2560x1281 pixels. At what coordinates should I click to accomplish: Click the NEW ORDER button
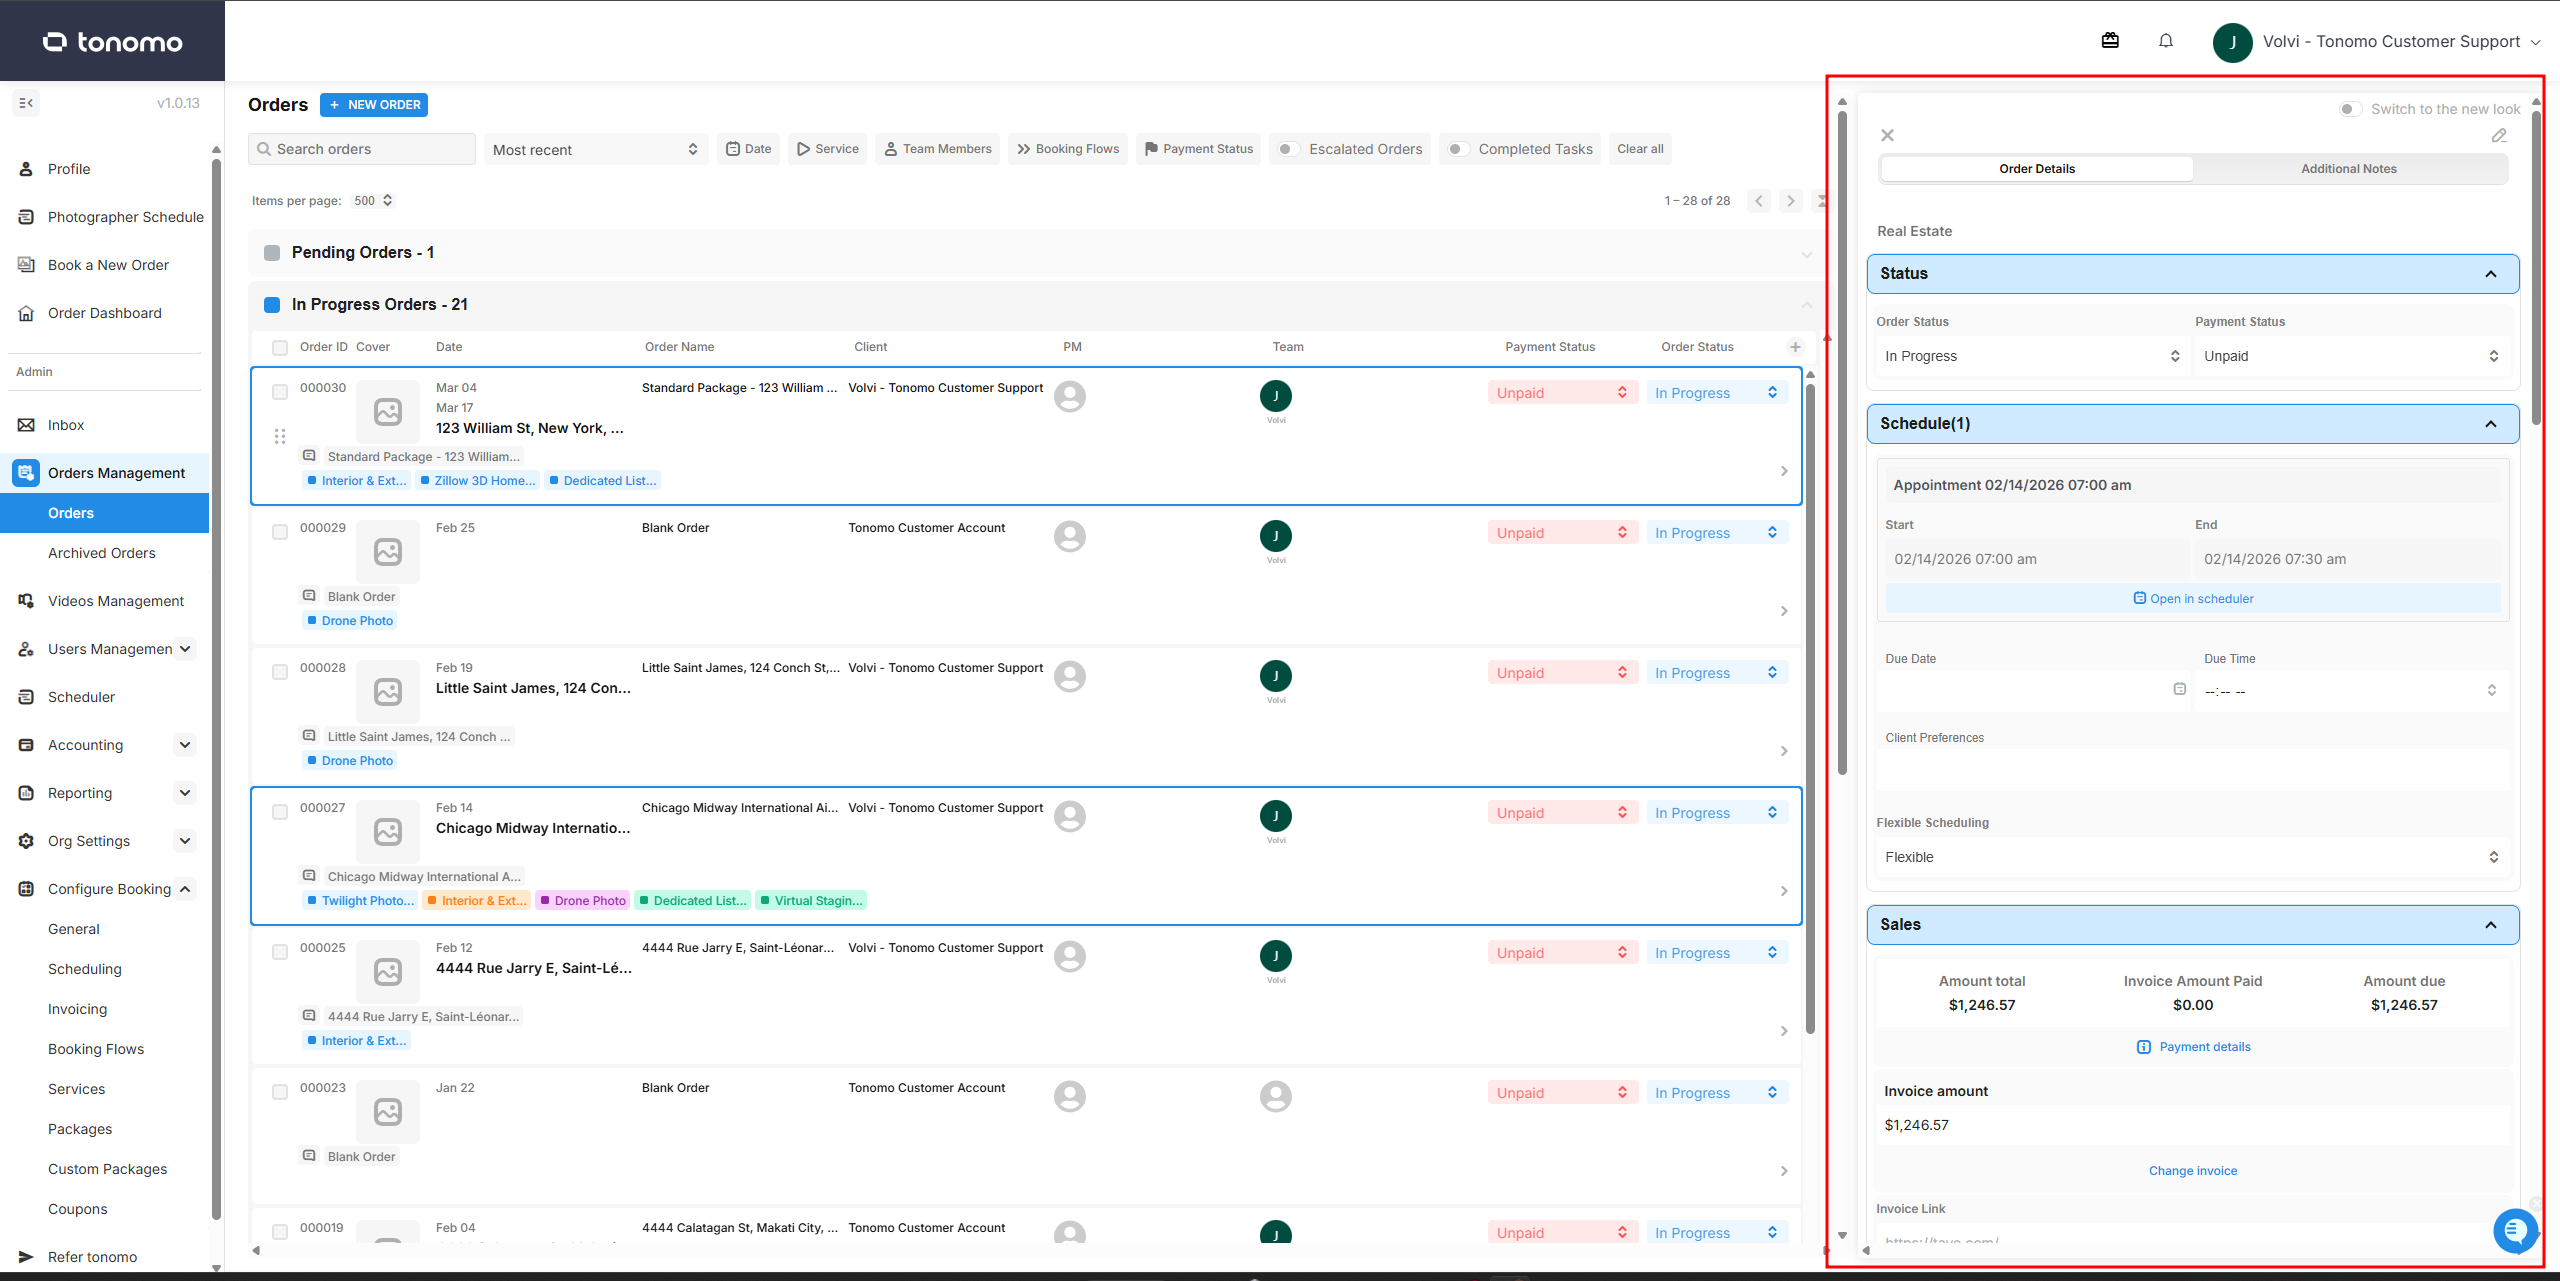[374, 105]
